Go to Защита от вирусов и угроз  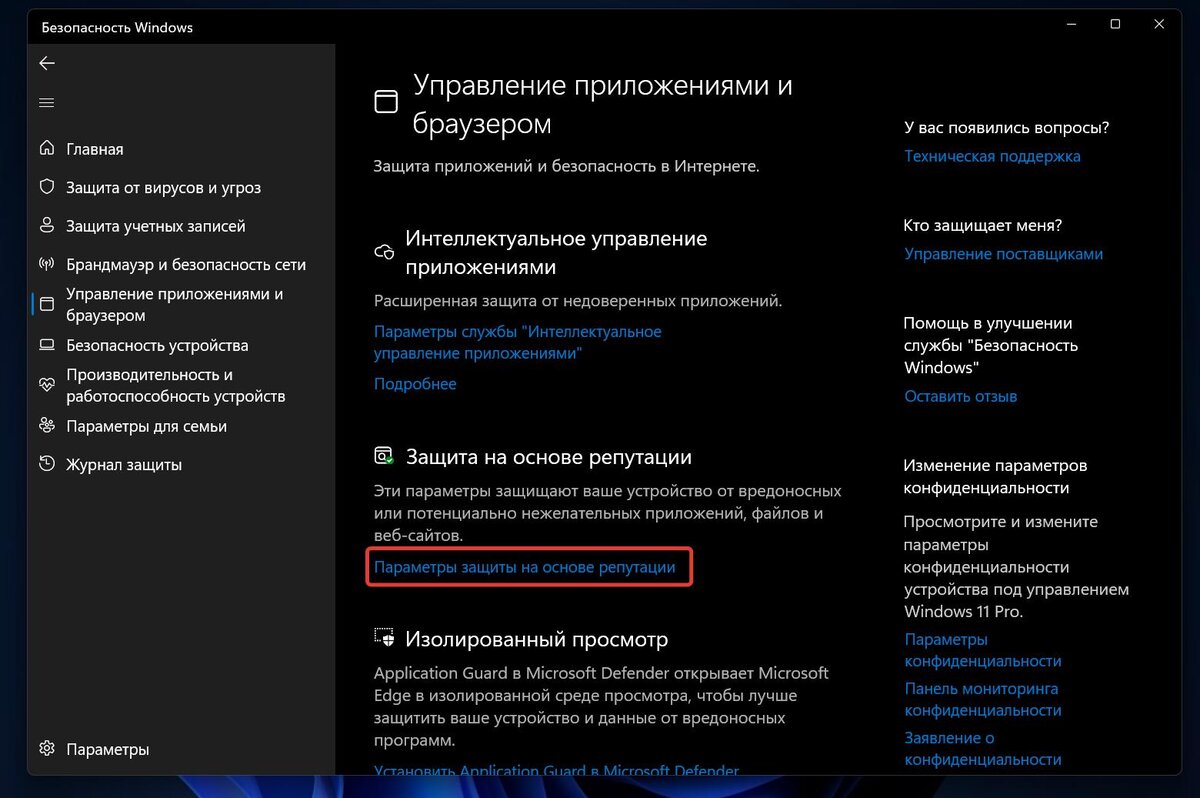(x=163, y=187)
